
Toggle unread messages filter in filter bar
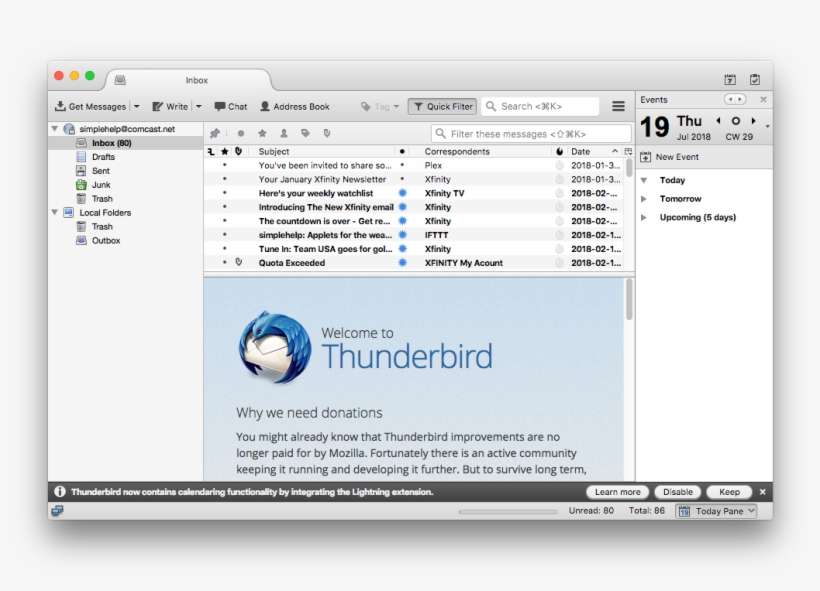click(241, 132)
